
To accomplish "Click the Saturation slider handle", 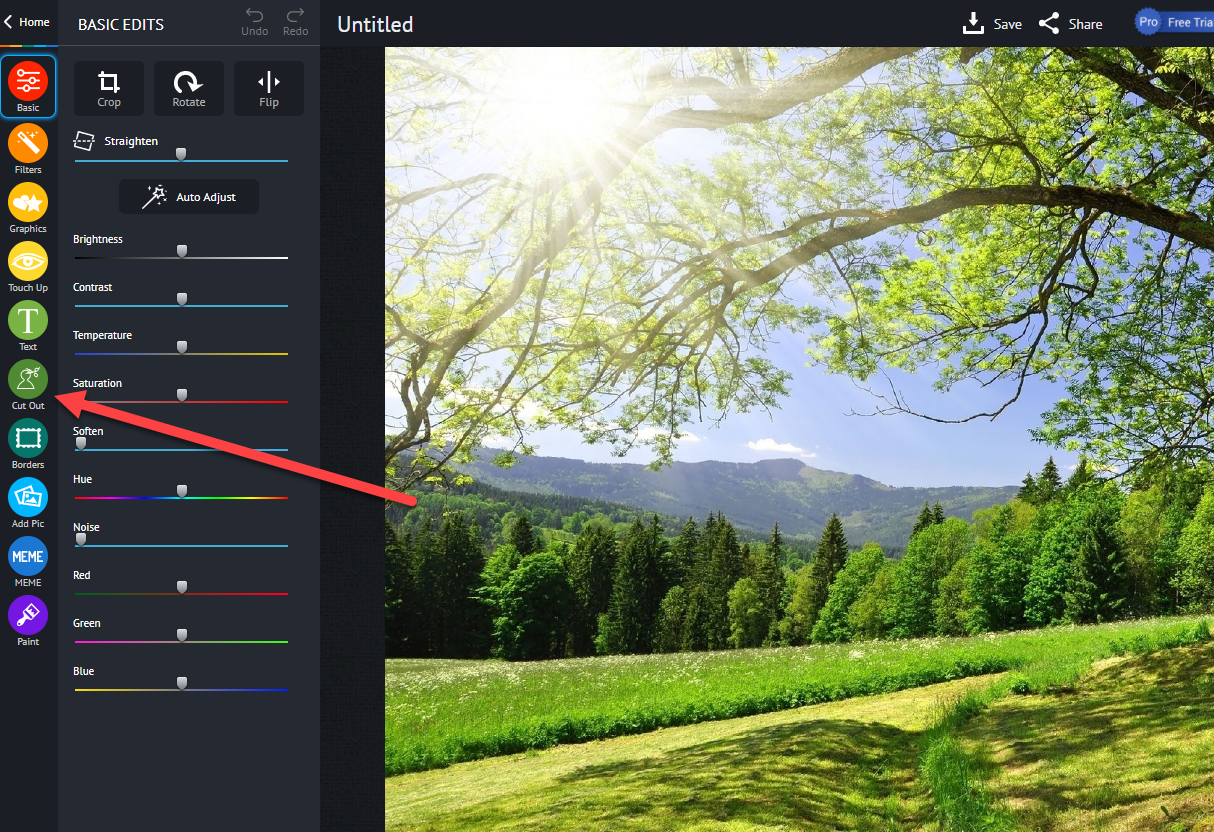I will click(x=181, y=395).
